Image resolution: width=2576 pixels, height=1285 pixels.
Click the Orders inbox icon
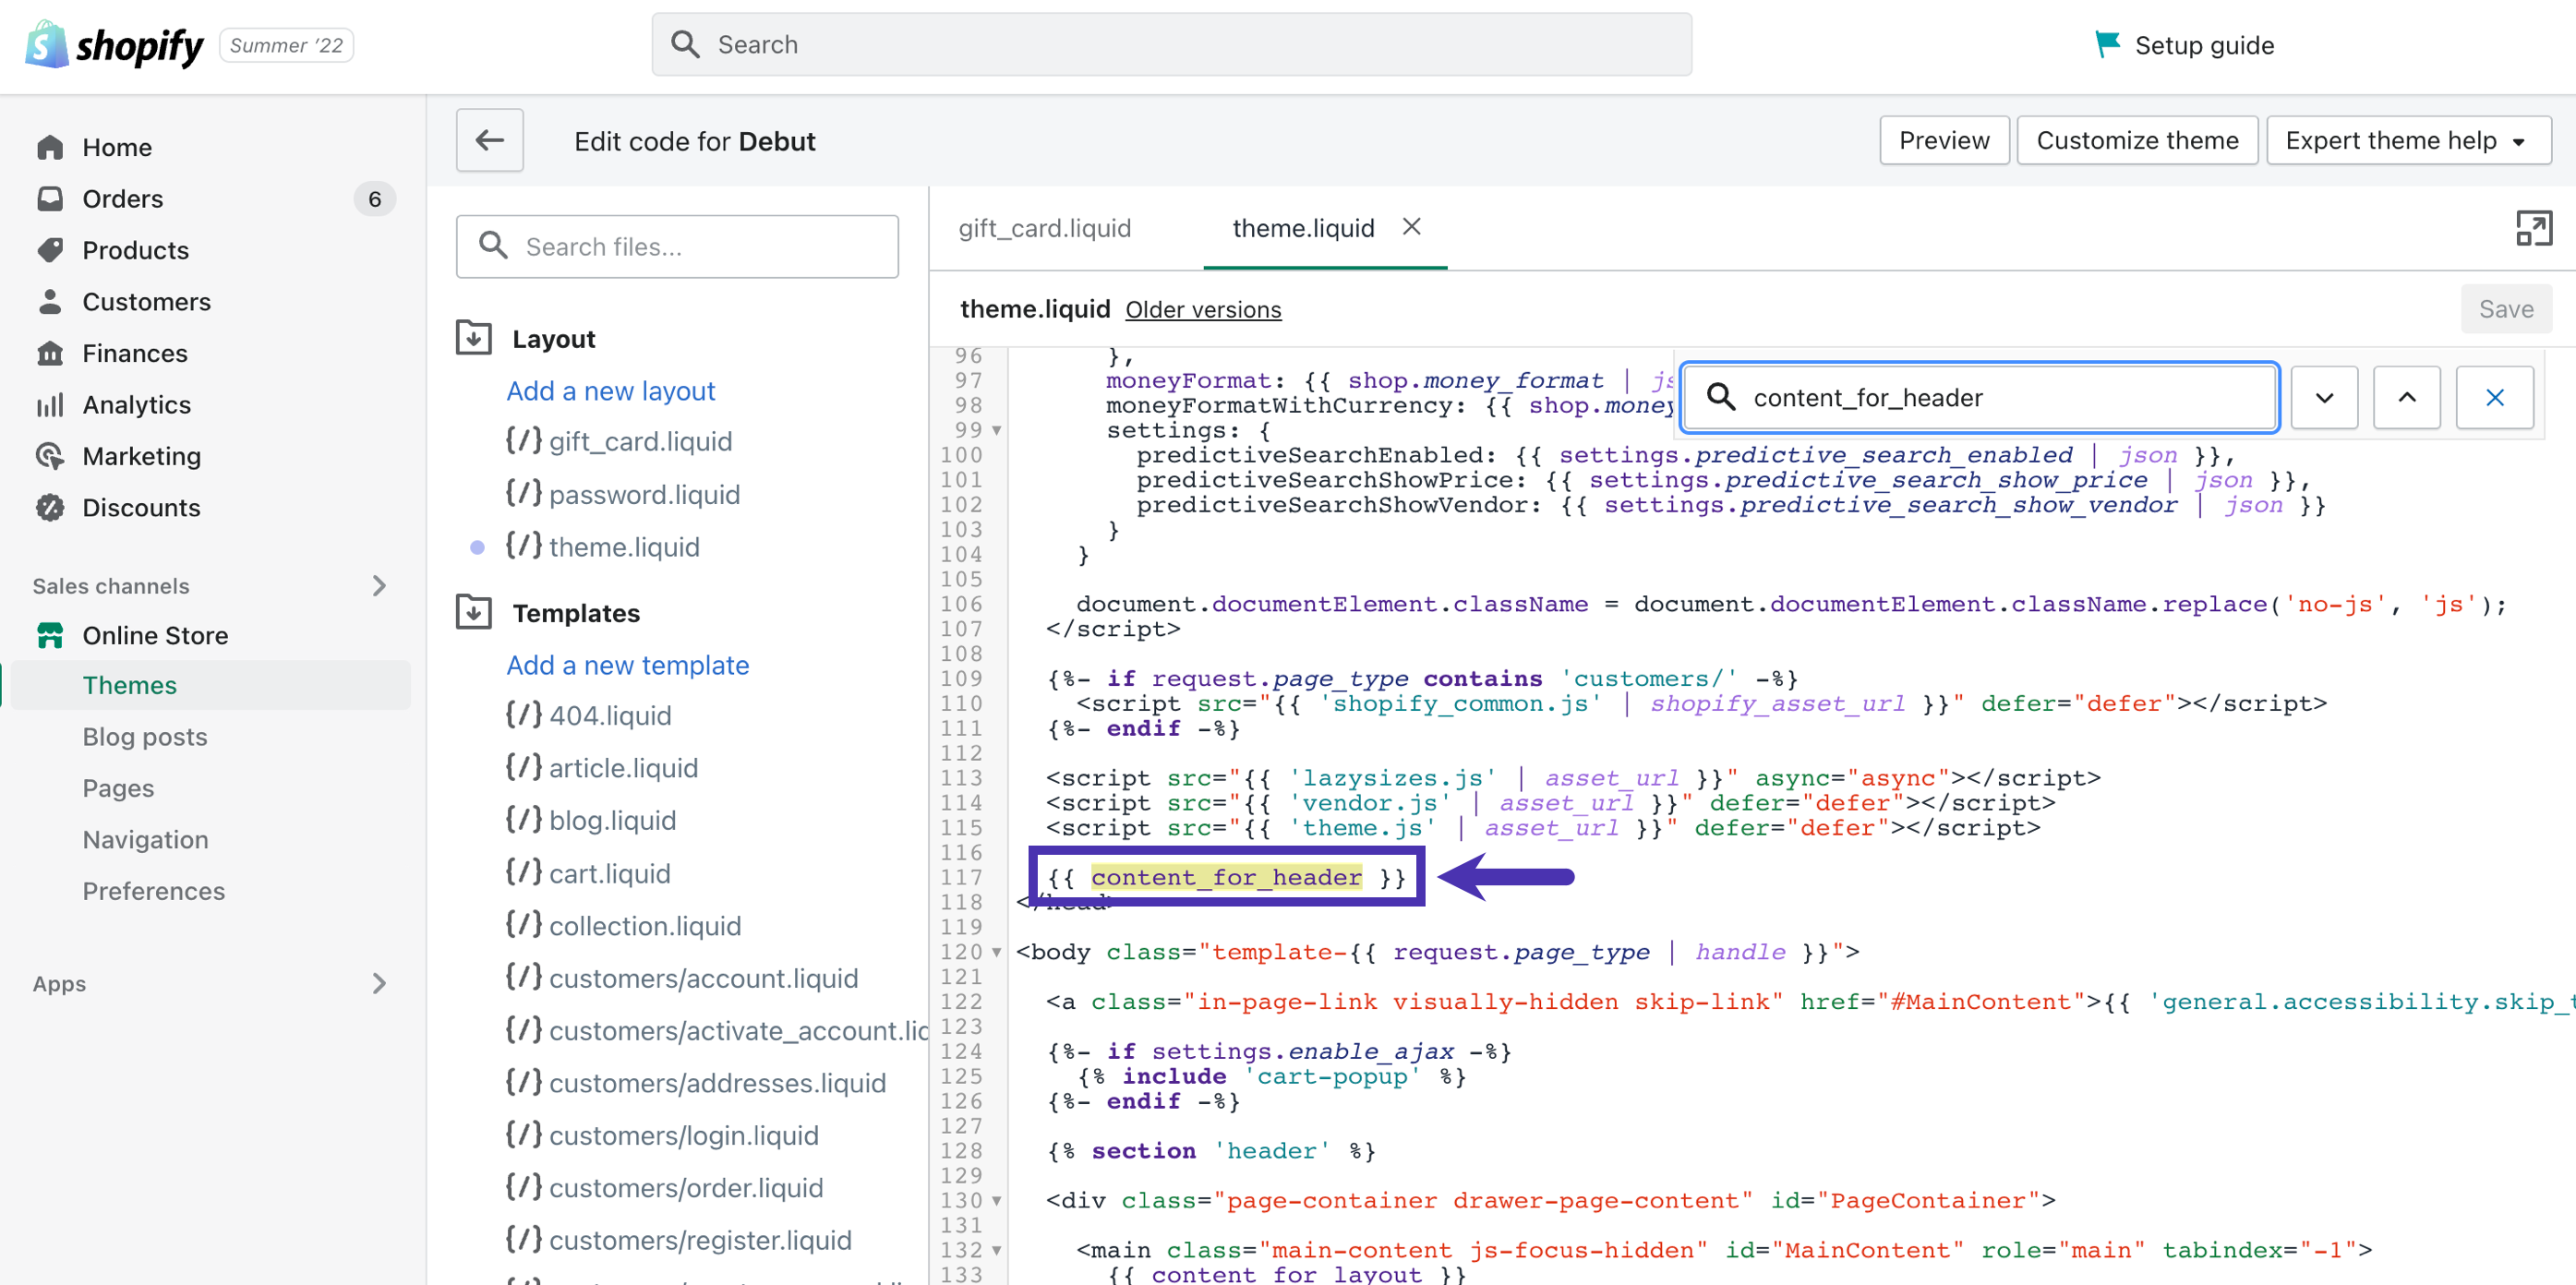coord(50,198)
